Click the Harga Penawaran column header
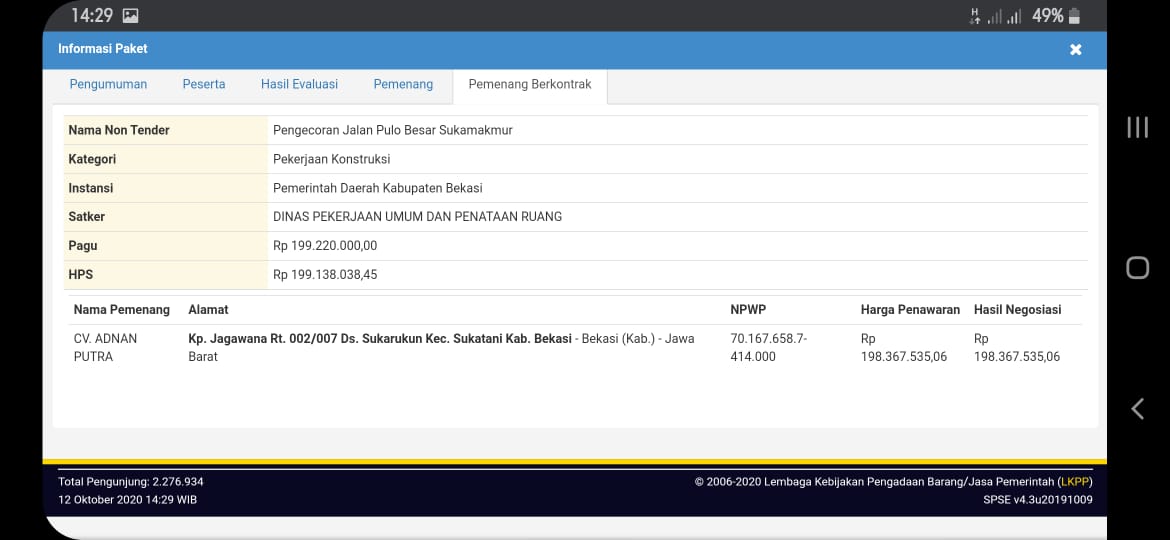The width and height of the screenshot is (1170, 540). tap(910, 310)
